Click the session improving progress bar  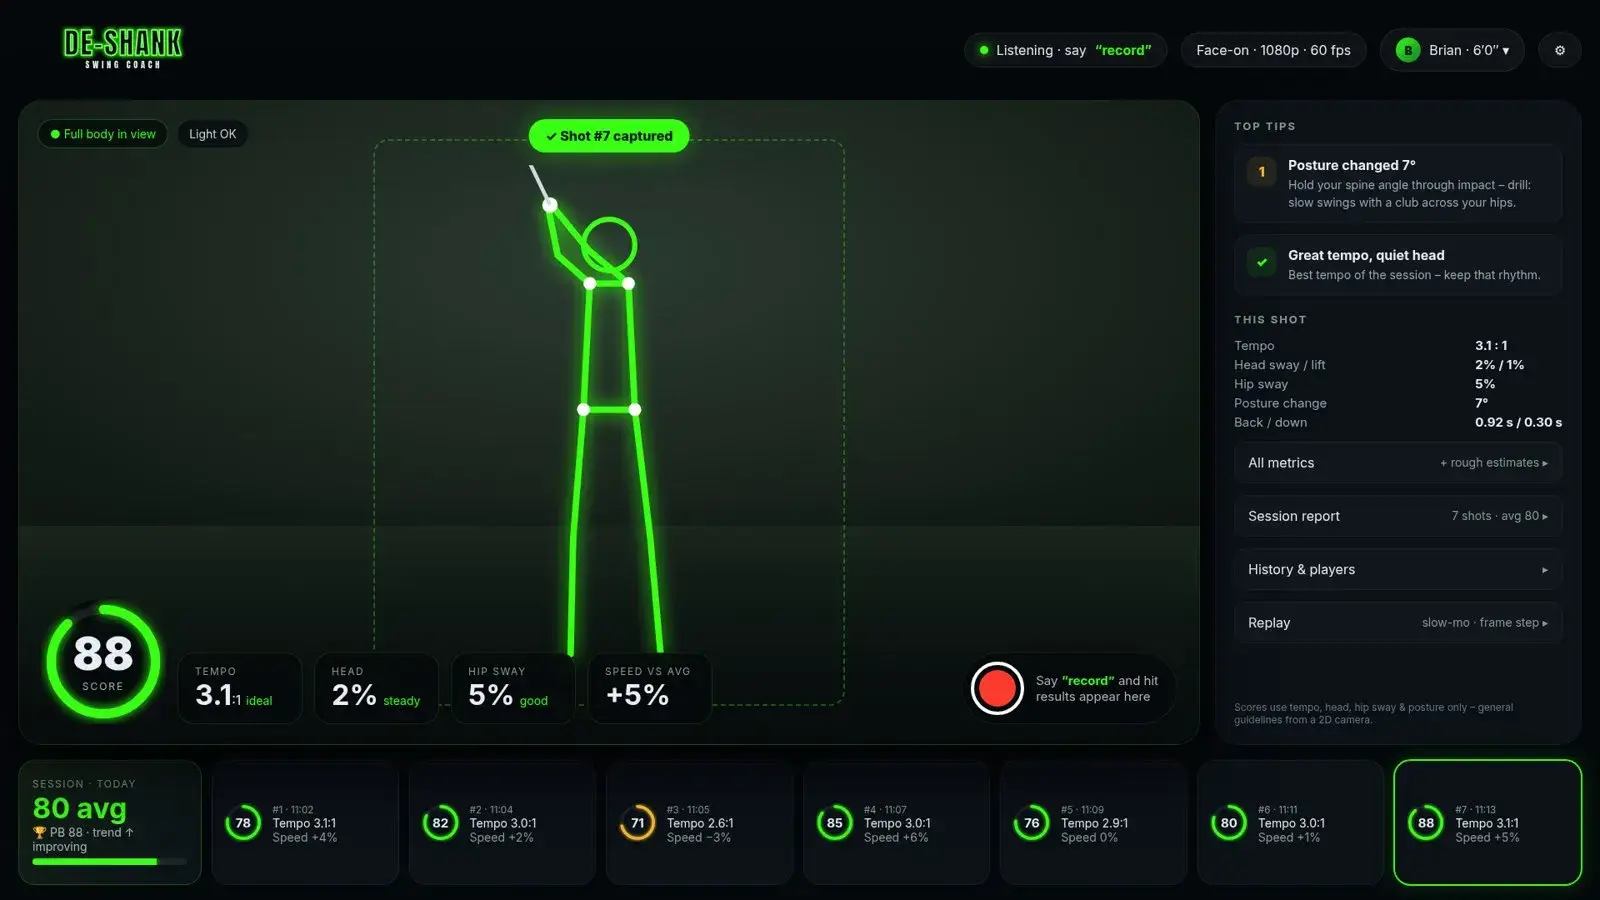(x=109, y=861)
